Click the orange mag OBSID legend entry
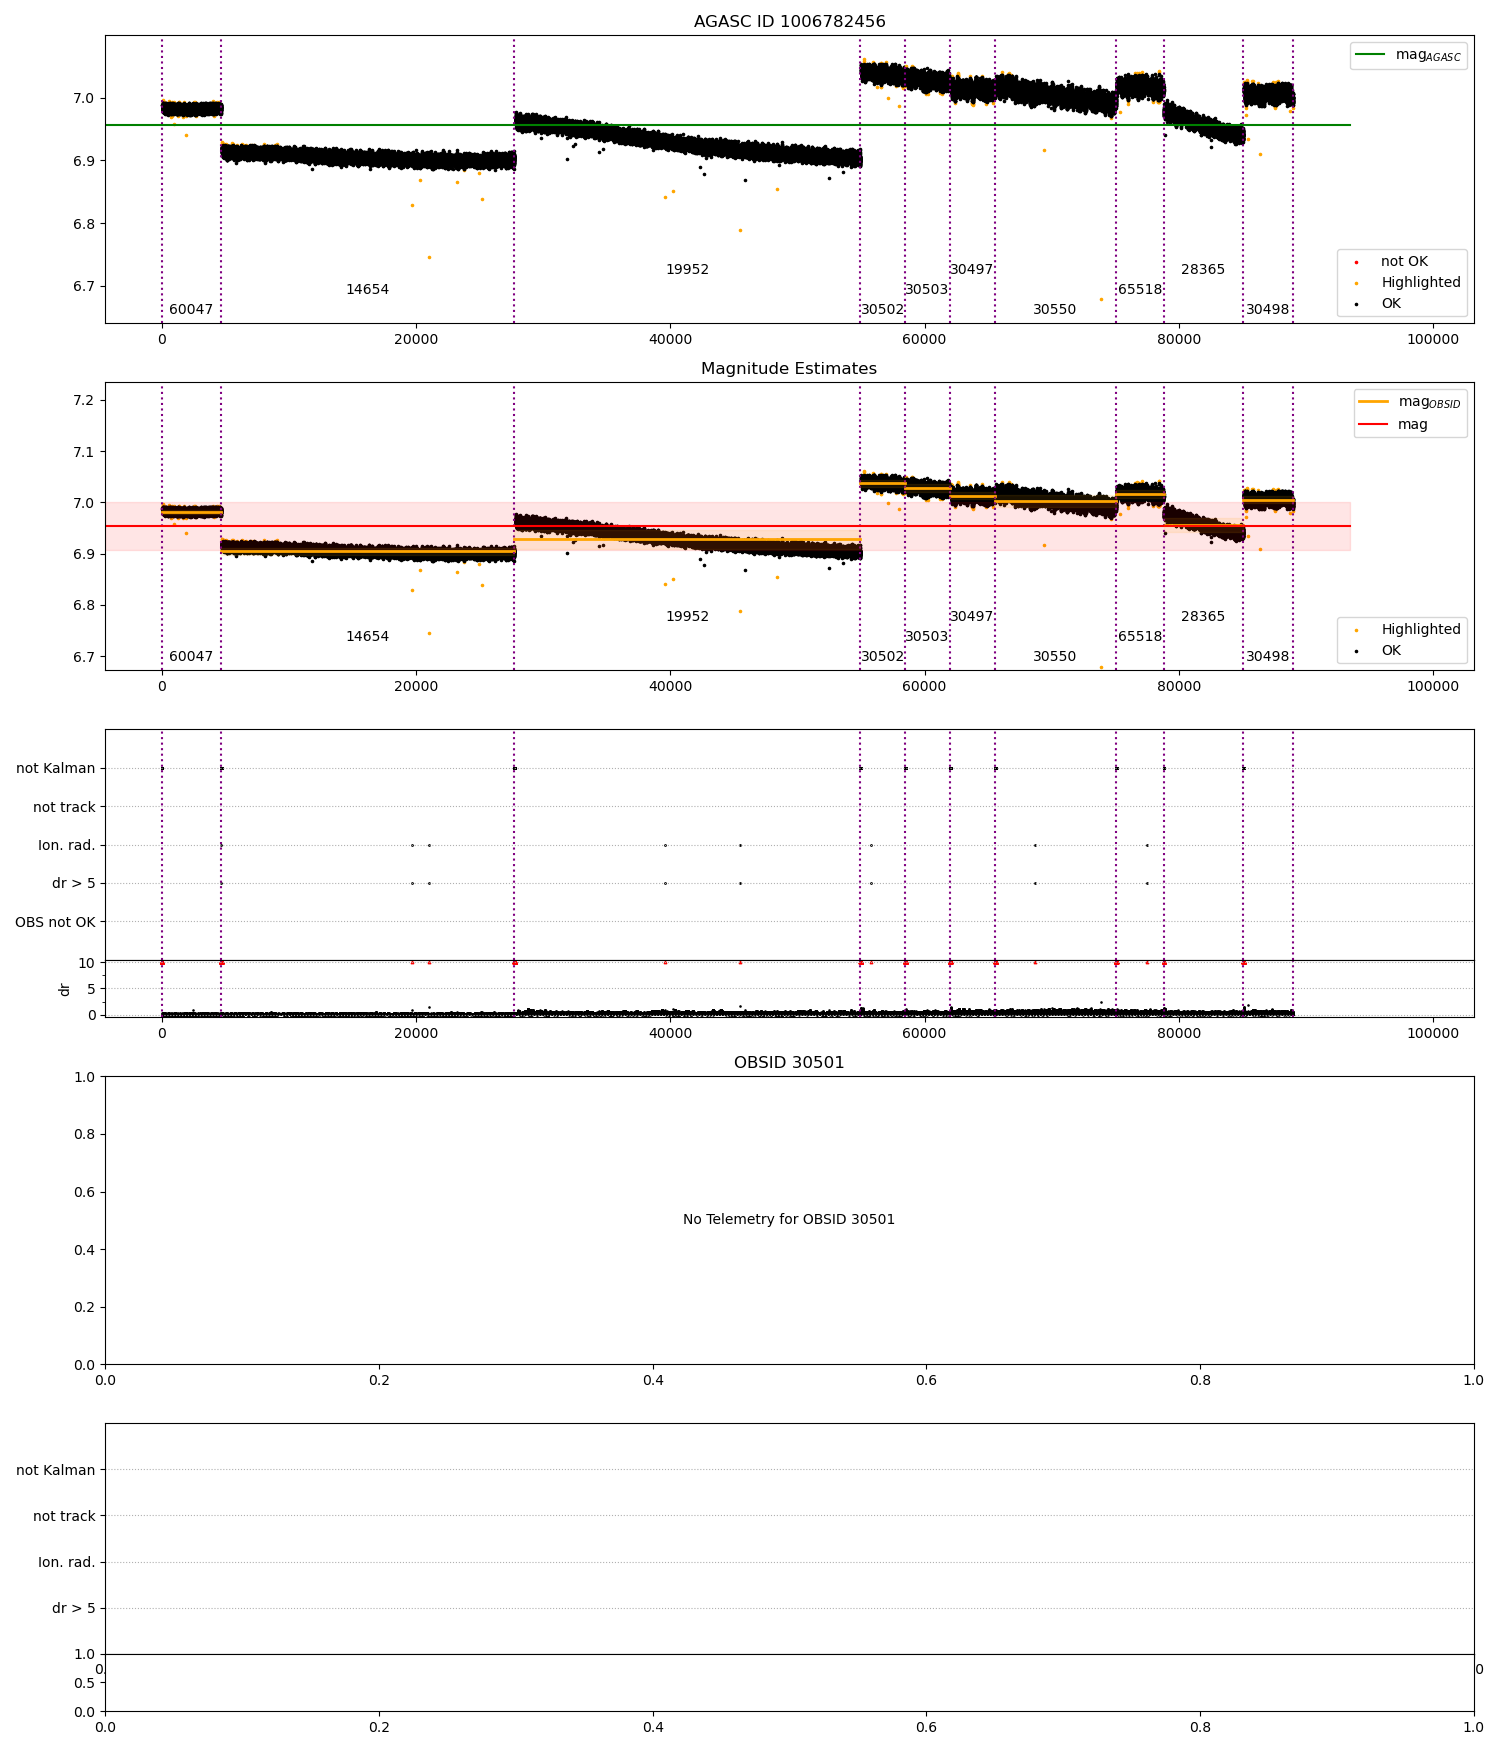1500x1750 pixels. (1410, 402)
